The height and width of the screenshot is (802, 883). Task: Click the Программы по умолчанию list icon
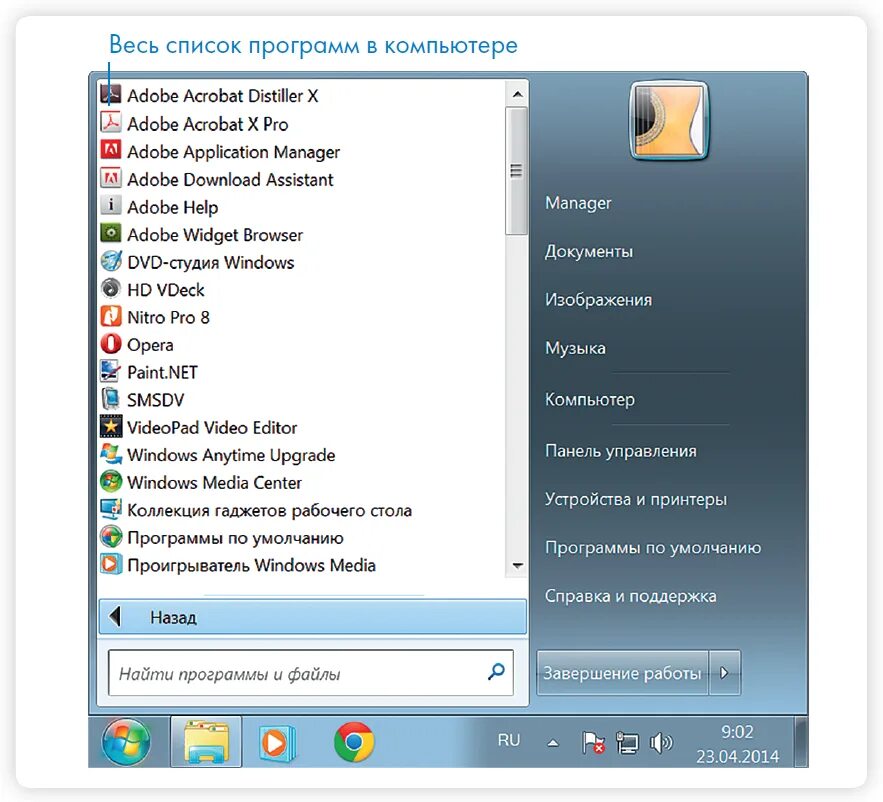point(110,536)
